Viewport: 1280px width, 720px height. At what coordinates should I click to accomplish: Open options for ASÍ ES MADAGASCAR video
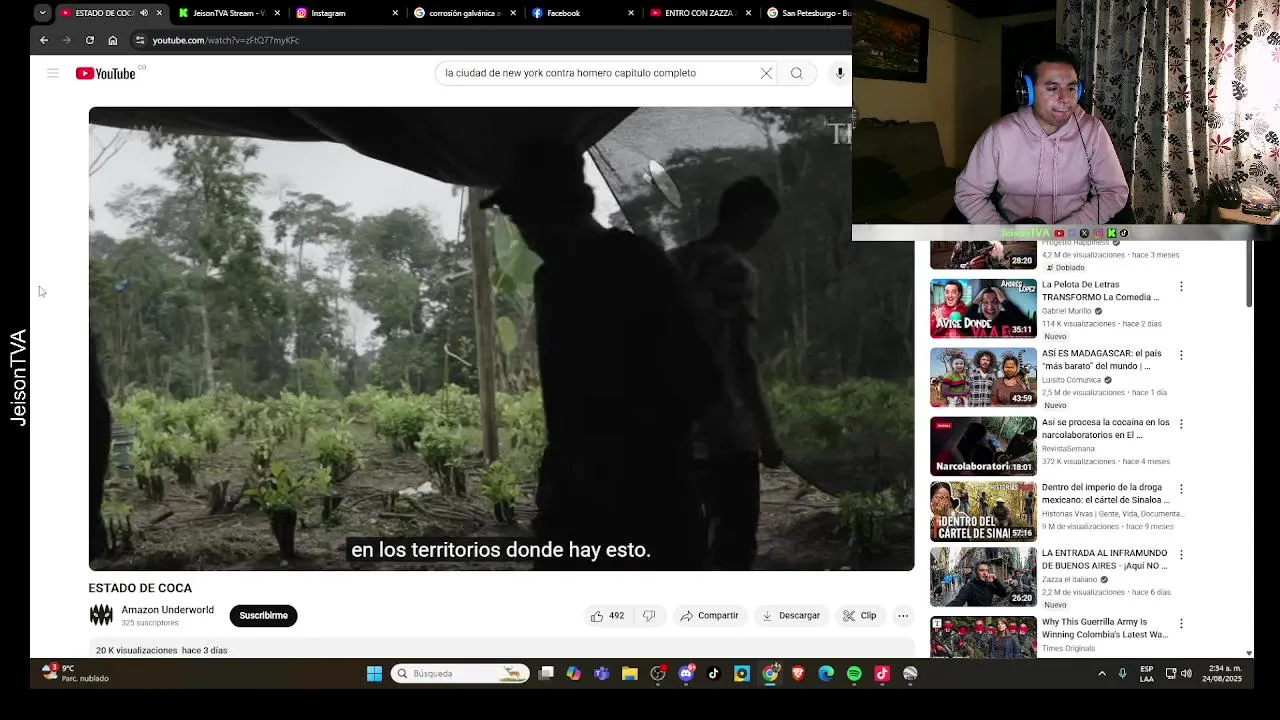tap(1181, 355)
